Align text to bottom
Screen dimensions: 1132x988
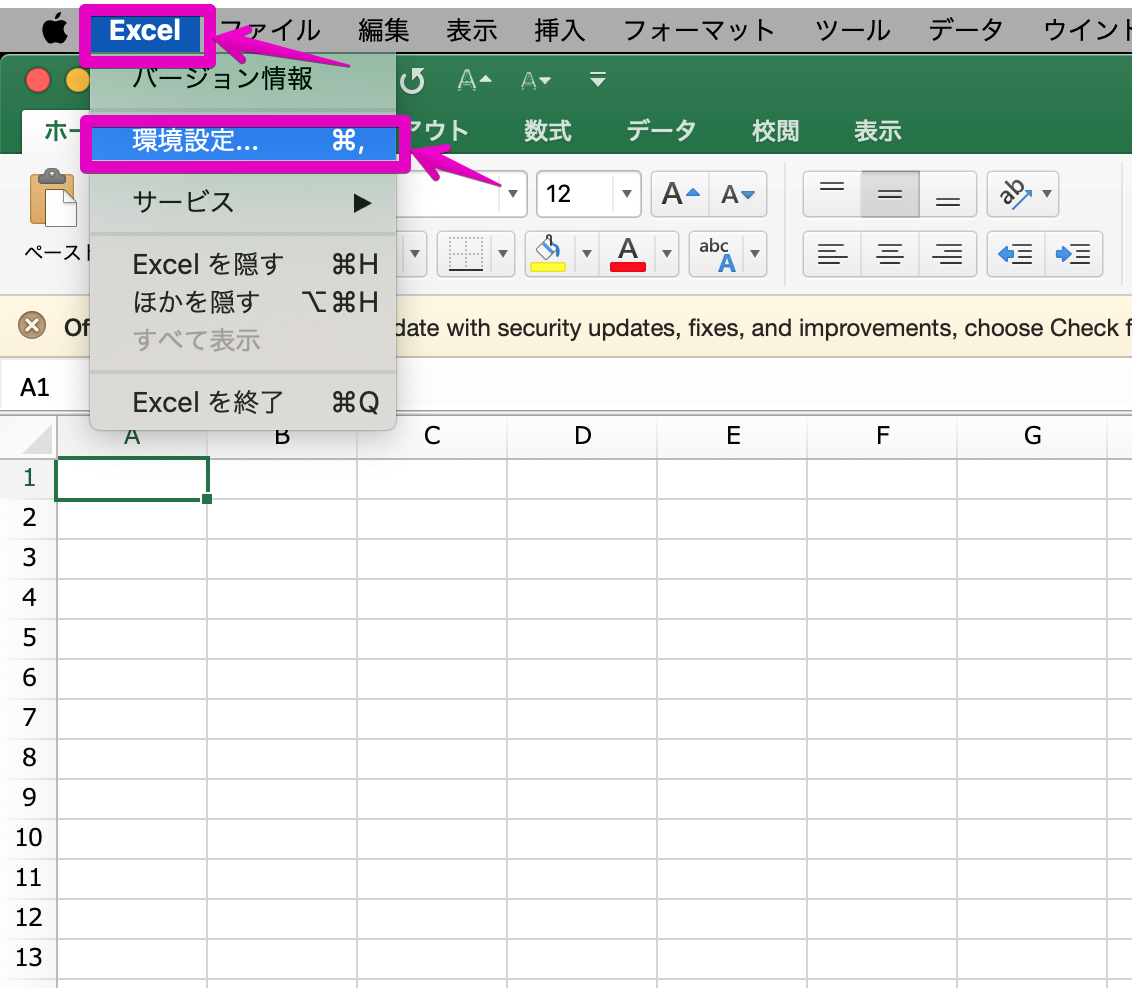pyautogui.click(x=947, y=193)
